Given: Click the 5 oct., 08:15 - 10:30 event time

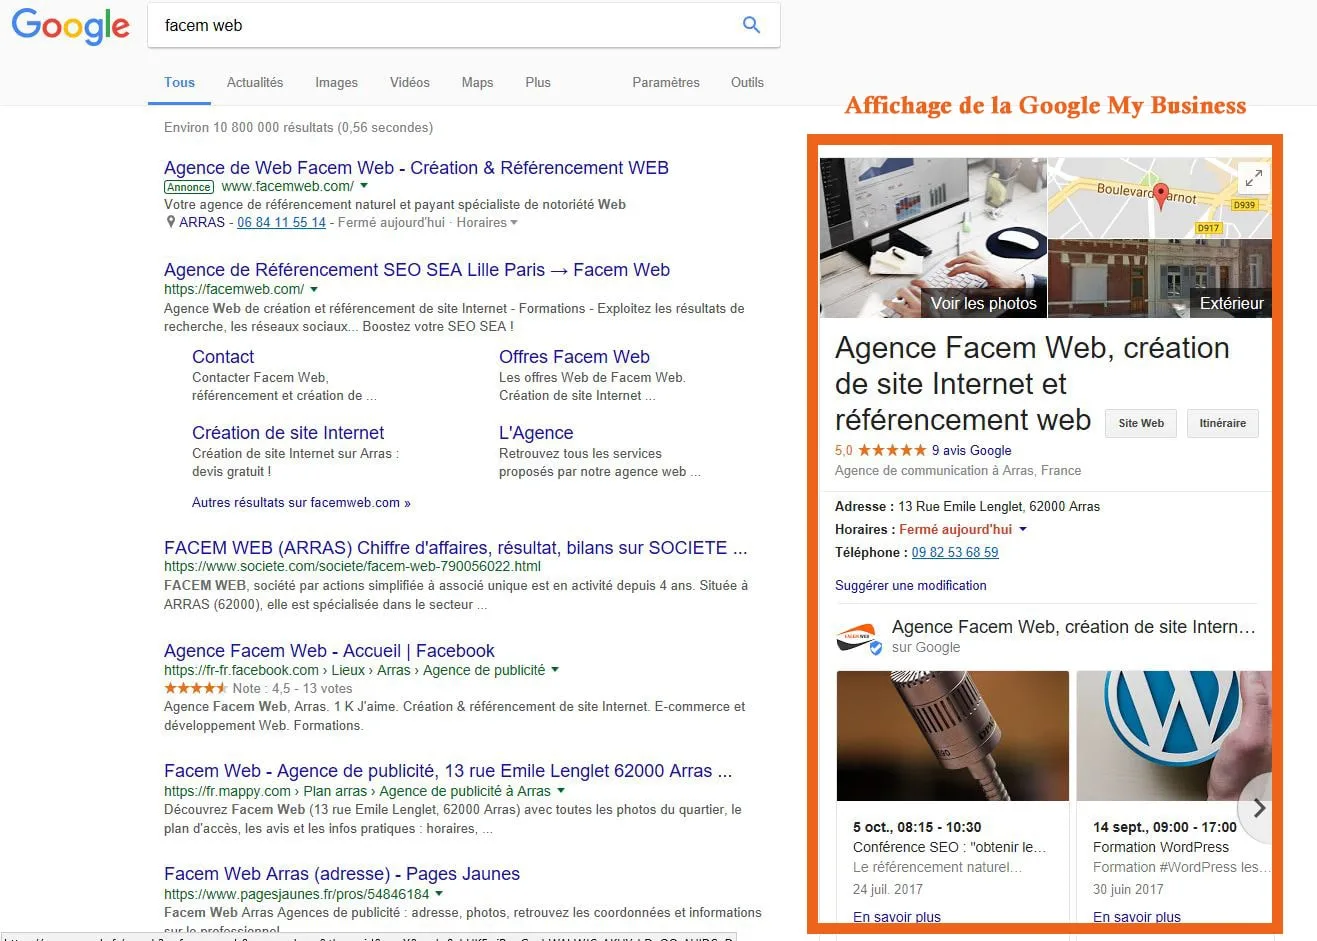Looking at the screenshot, I should point(917,827).
